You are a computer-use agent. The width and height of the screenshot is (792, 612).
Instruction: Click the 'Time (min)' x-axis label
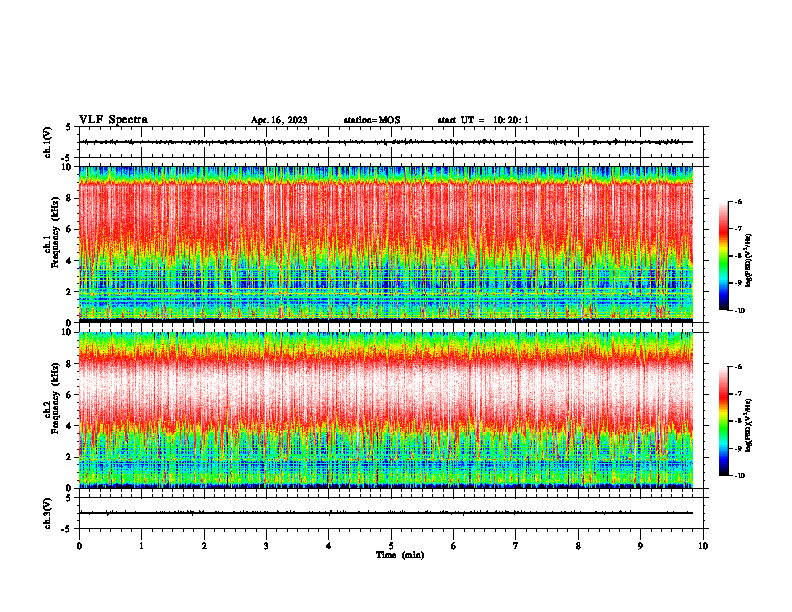coord(400,555)
